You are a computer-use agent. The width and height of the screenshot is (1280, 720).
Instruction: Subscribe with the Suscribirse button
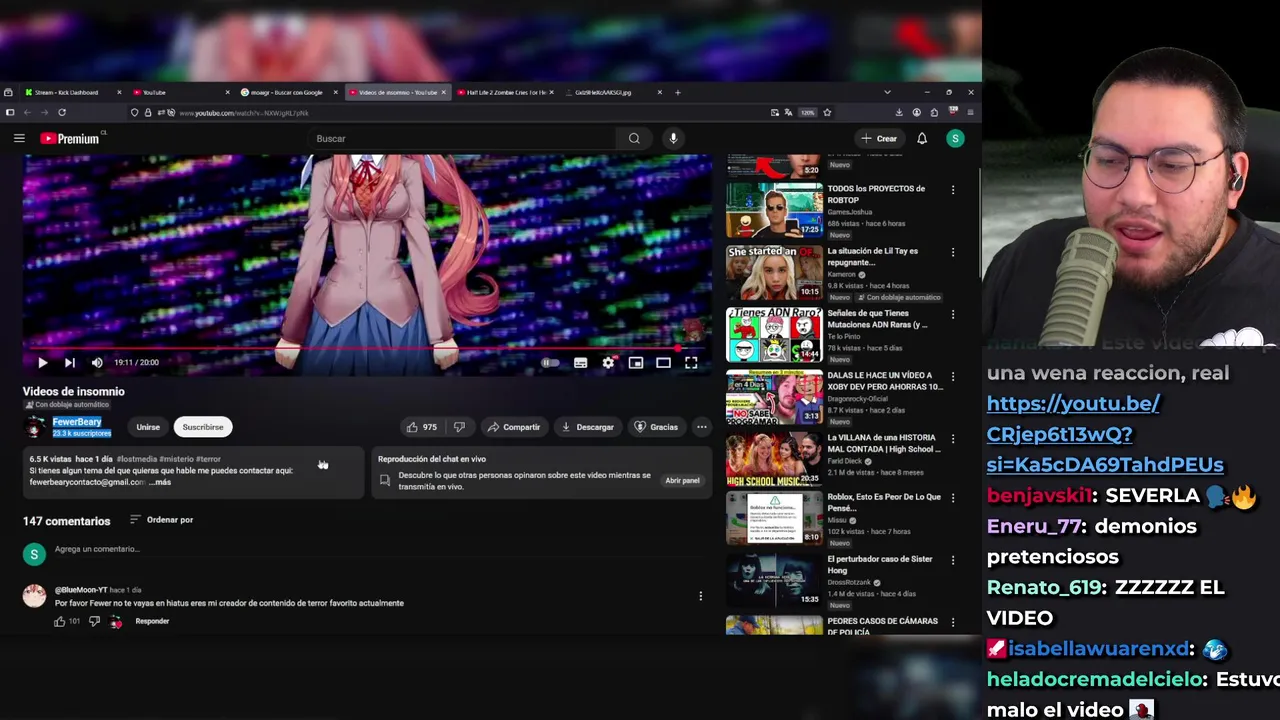point(203,427)
